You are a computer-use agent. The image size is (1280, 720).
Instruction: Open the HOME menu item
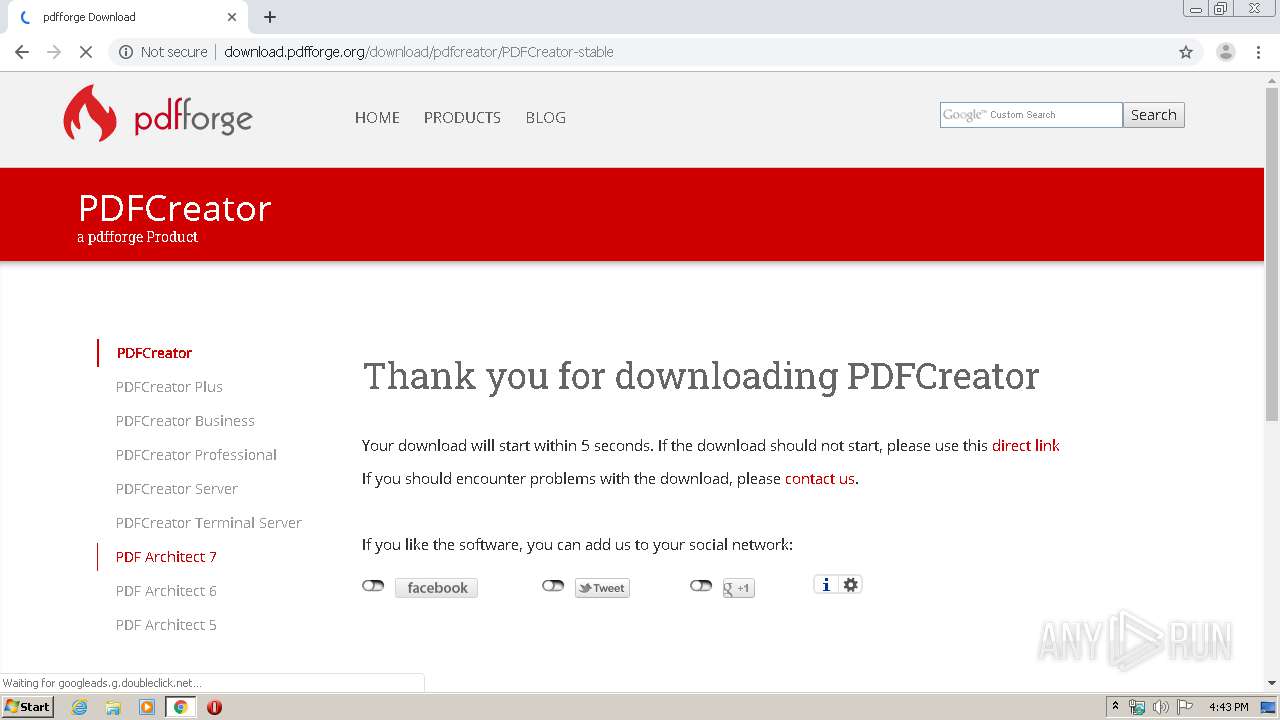[377, 117]
